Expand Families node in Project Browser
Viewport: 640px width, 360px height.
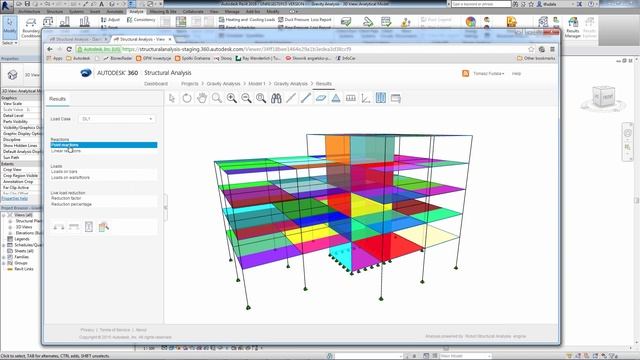click(x=4, y=257)
